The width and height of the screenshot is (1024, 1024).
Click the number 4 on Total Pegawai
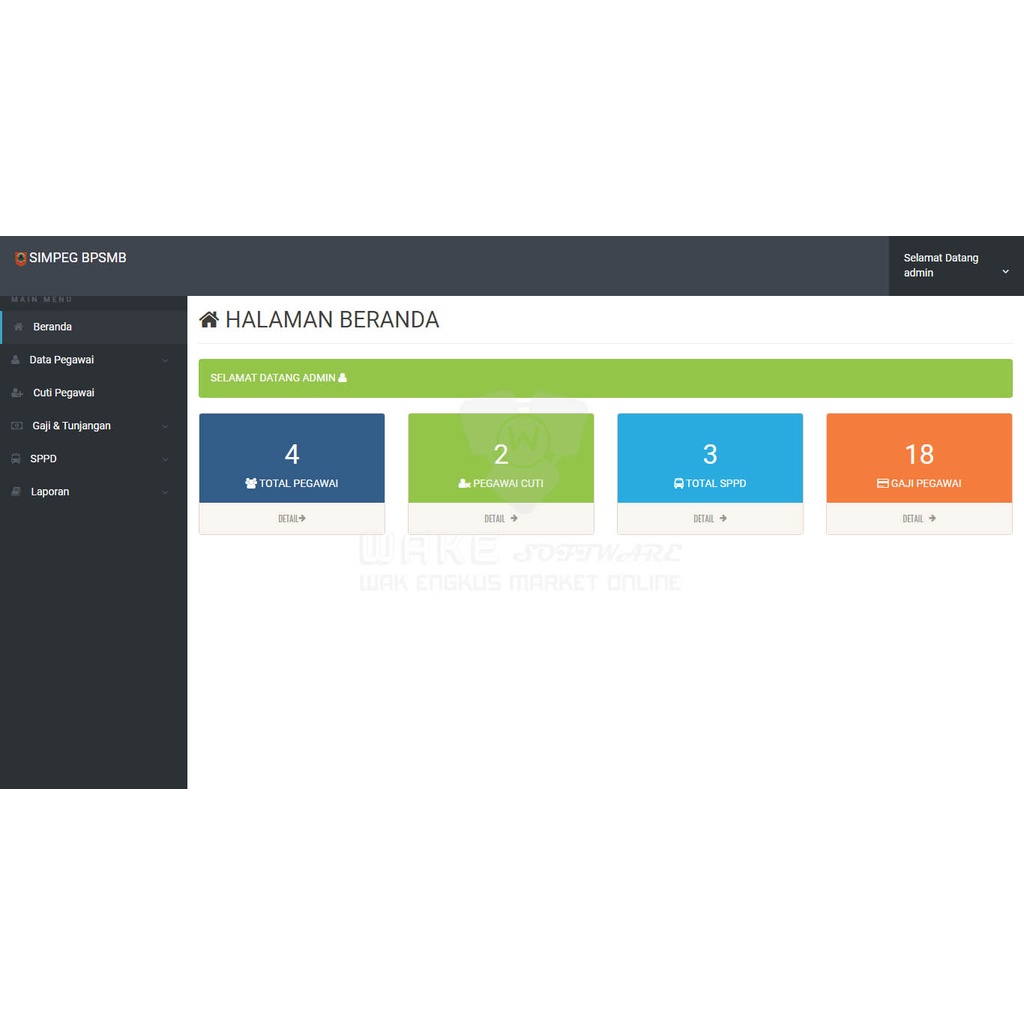click(x=292, y=455)
